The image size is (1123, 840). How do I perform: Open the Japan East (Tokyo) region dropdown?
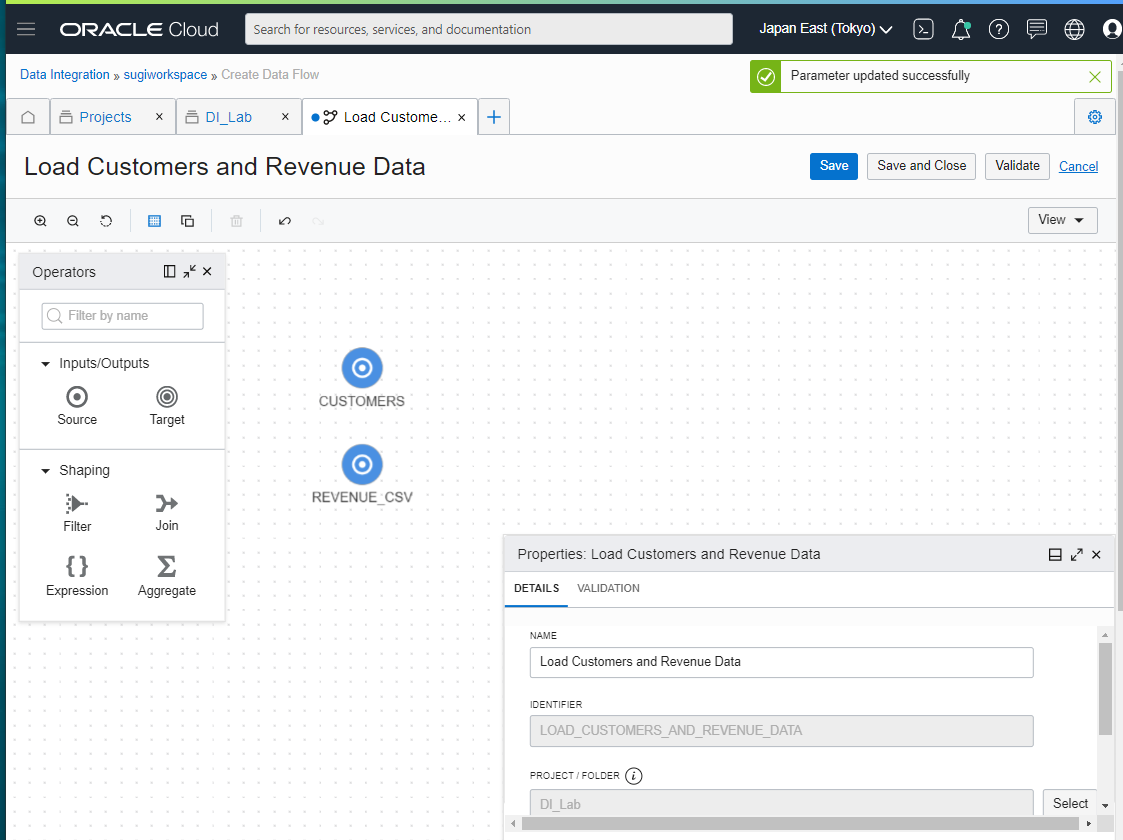pyautogui.click(x=826, y=29)
